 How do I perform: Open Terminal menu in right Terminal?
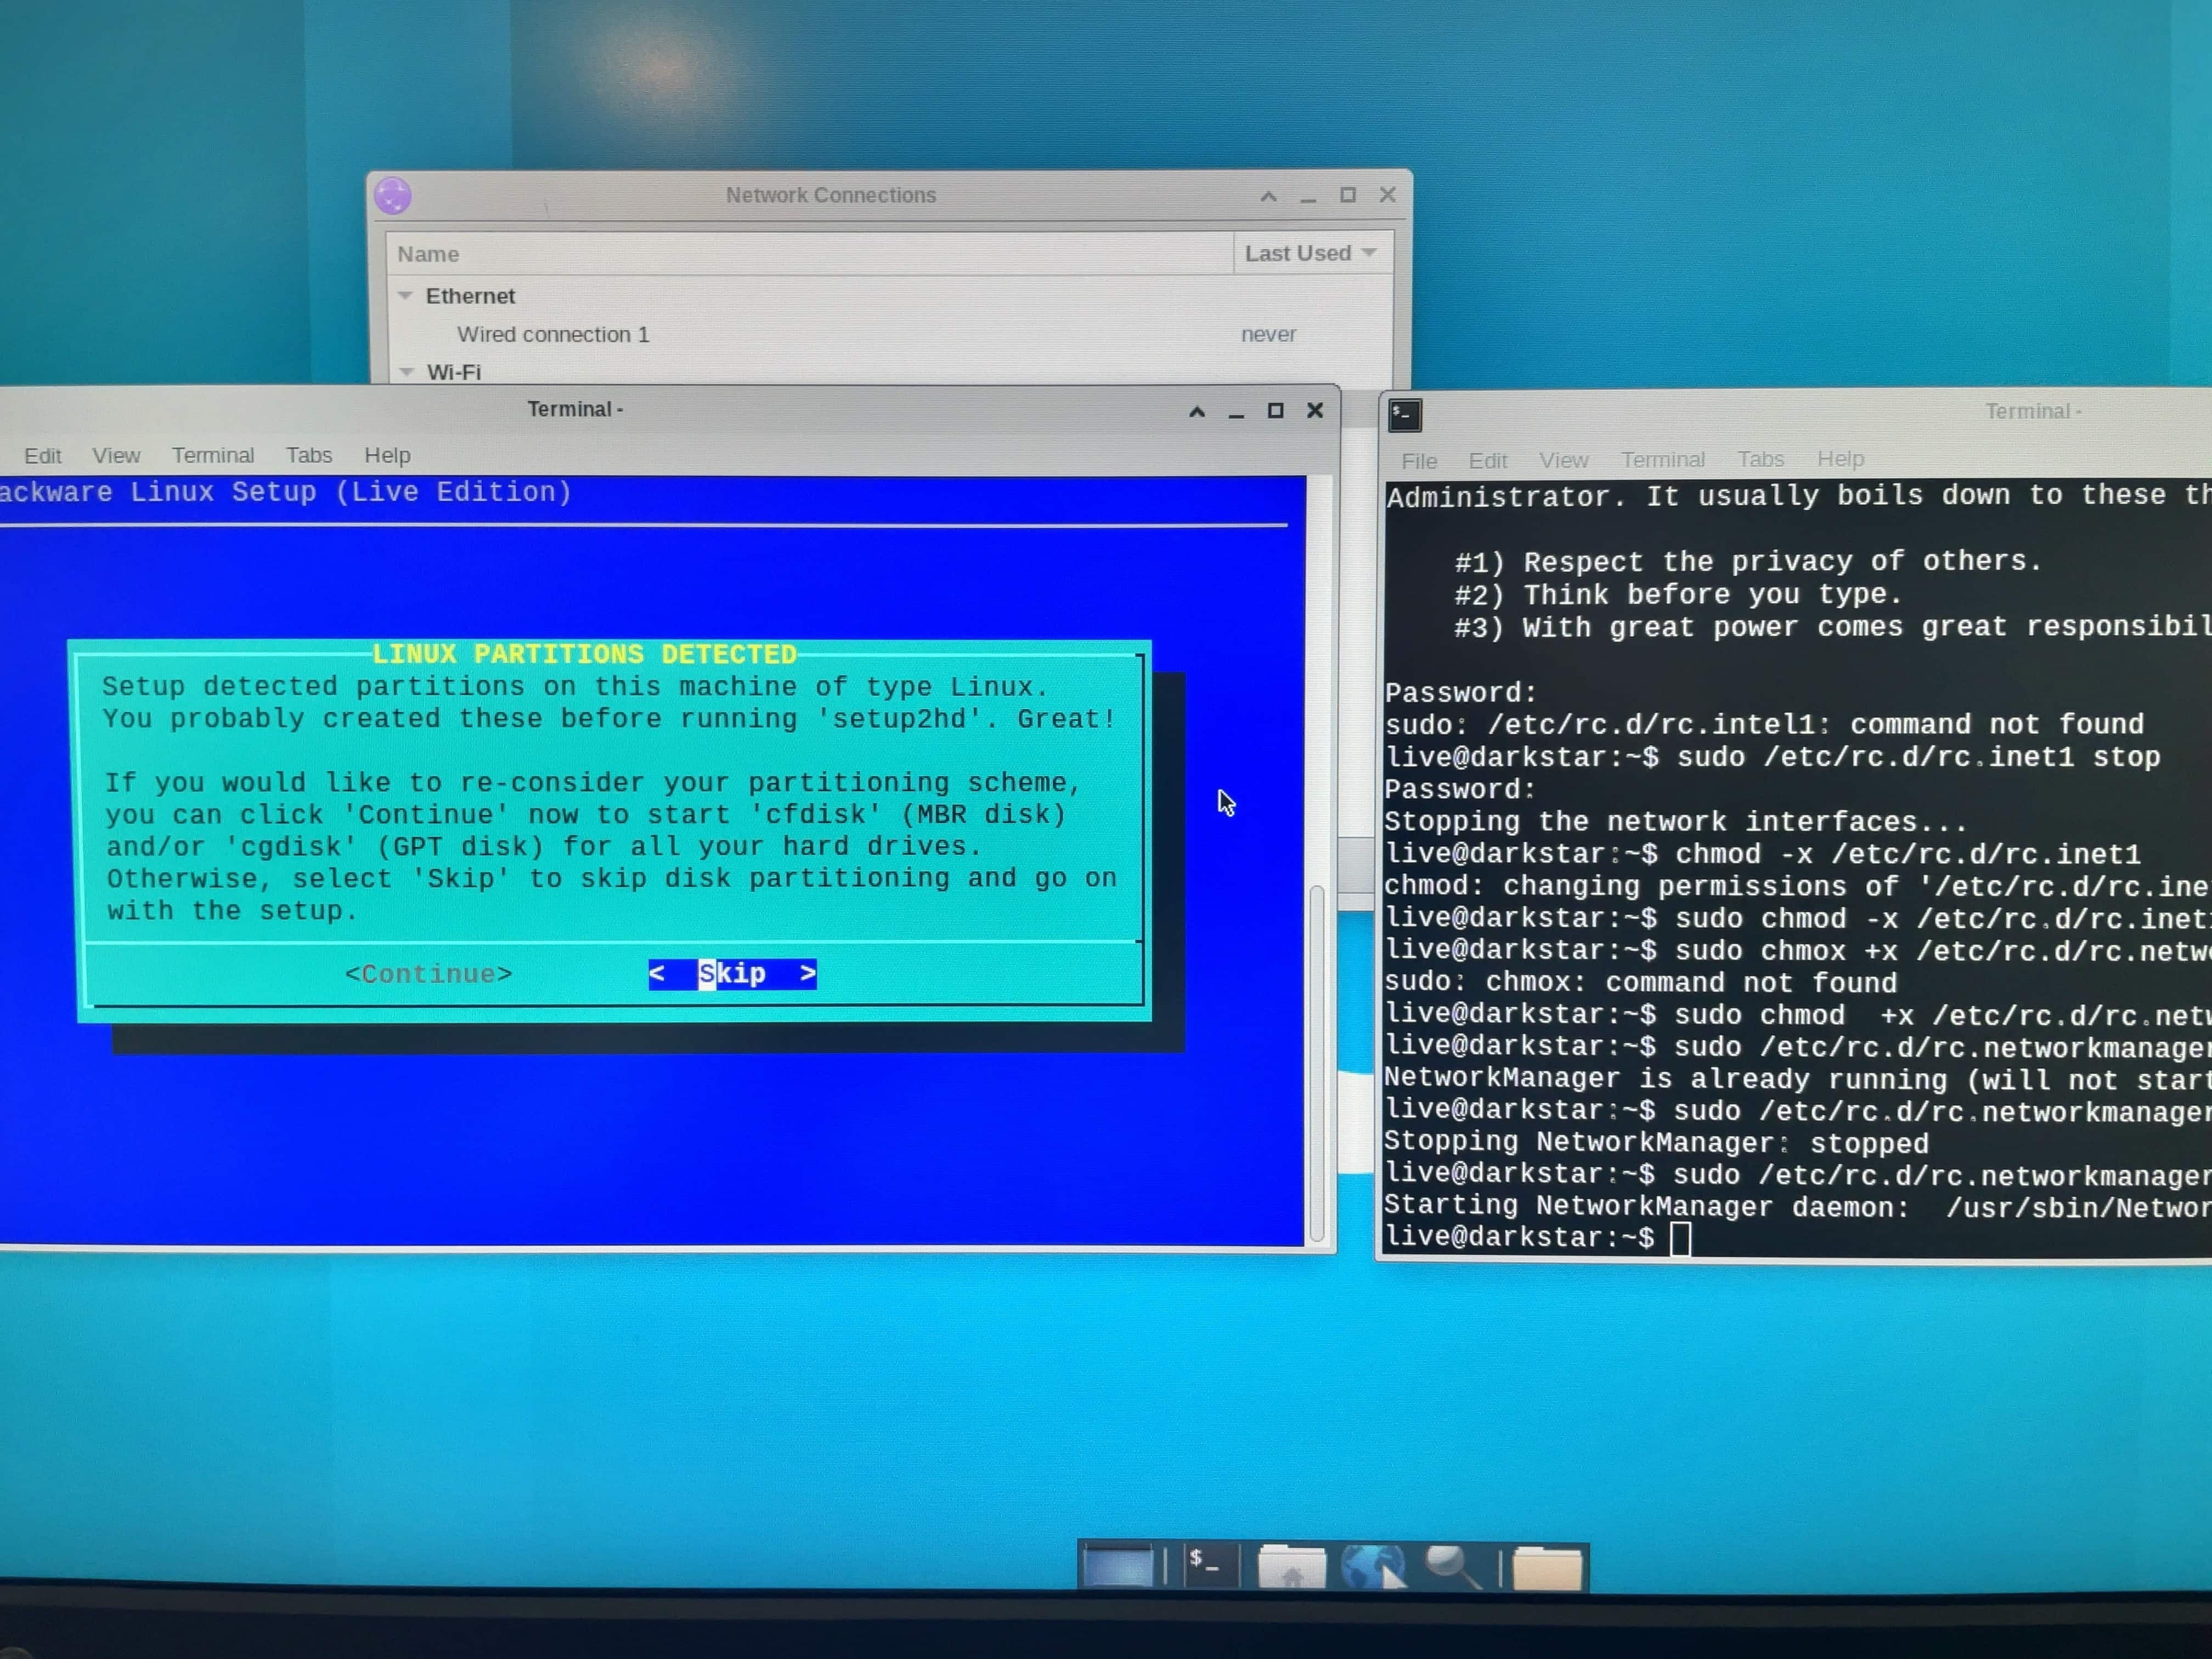pyautogui.click(x=1662, y=459)
